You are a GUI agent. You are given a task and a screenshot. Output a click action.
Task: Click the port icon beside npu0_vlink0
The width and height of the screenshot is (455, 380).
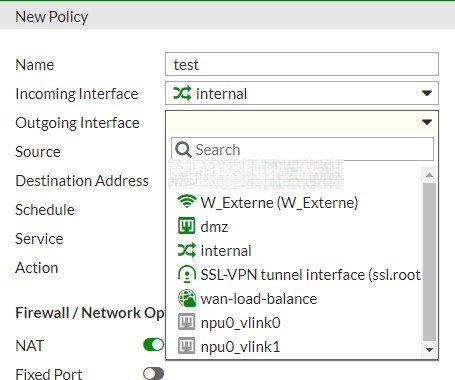186,322
